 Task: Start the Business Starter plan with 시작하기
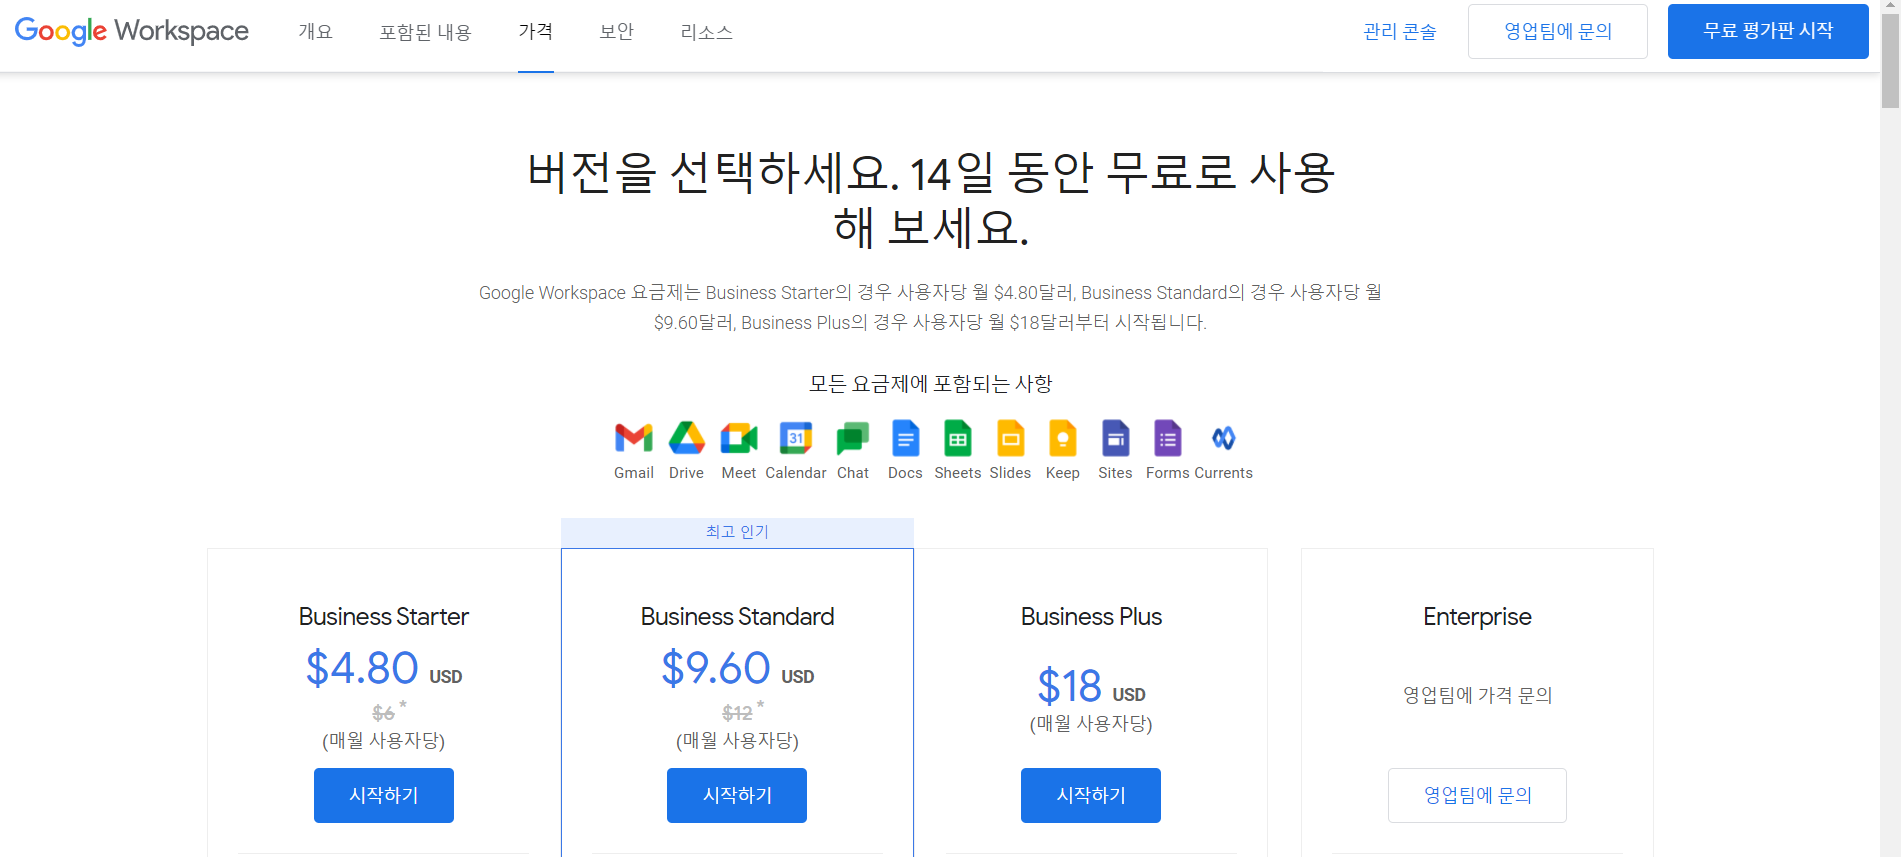tap(384, 795)
